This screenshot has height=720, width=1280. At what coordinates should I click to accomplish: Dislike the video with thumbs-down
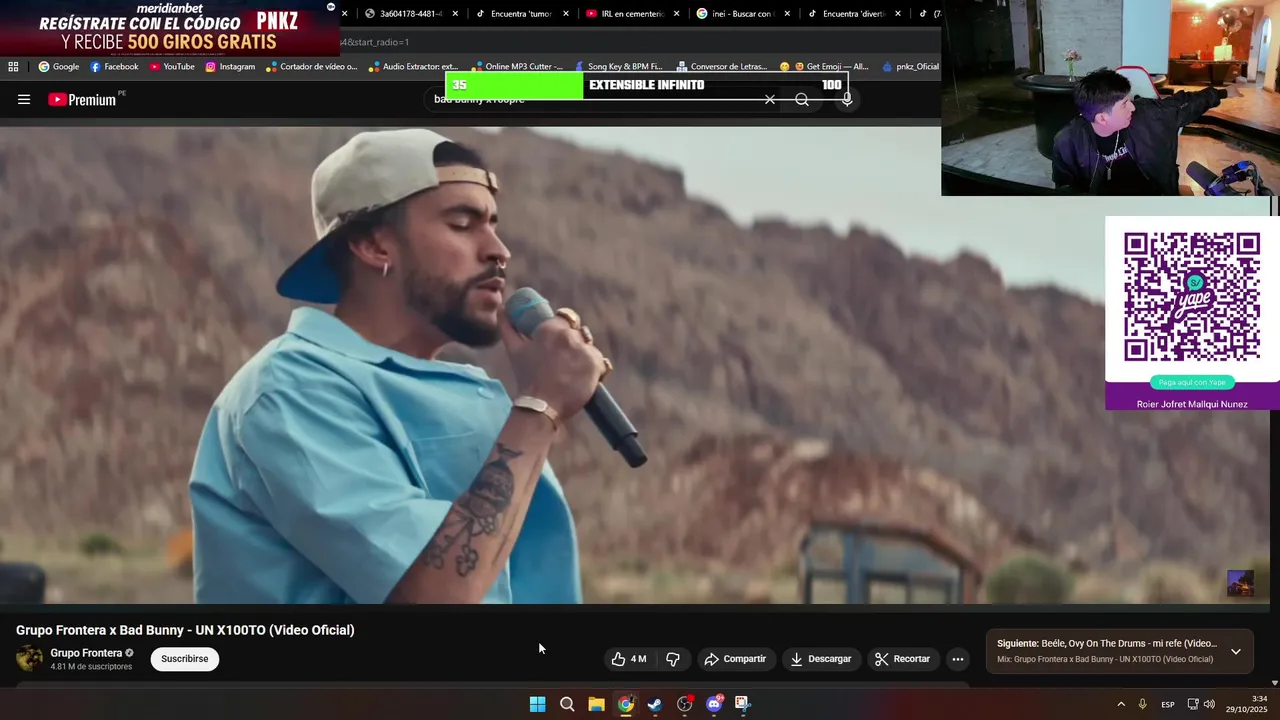click(x=673, y=659)
